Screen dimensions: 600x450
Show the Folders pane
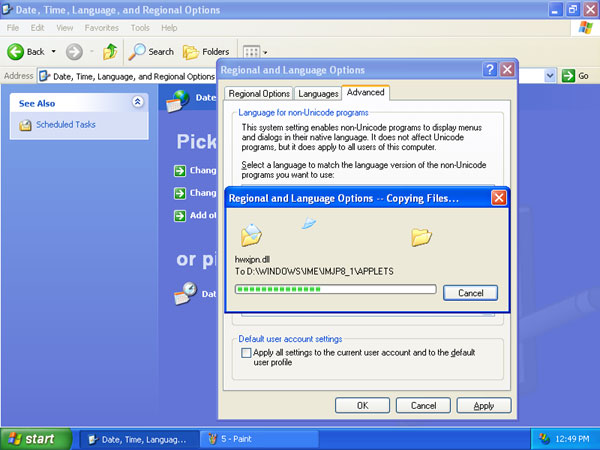(205, 51)
